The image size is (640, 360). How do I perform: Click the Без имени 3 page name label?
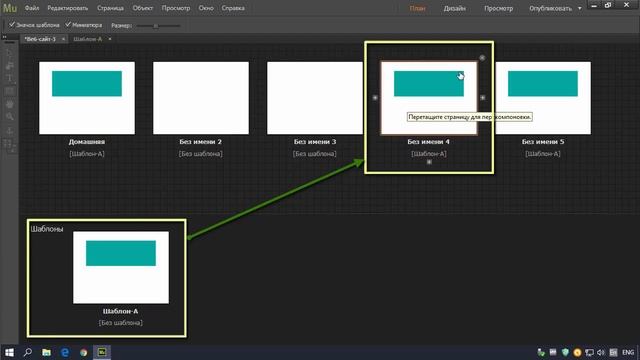[x=315, y=142]
